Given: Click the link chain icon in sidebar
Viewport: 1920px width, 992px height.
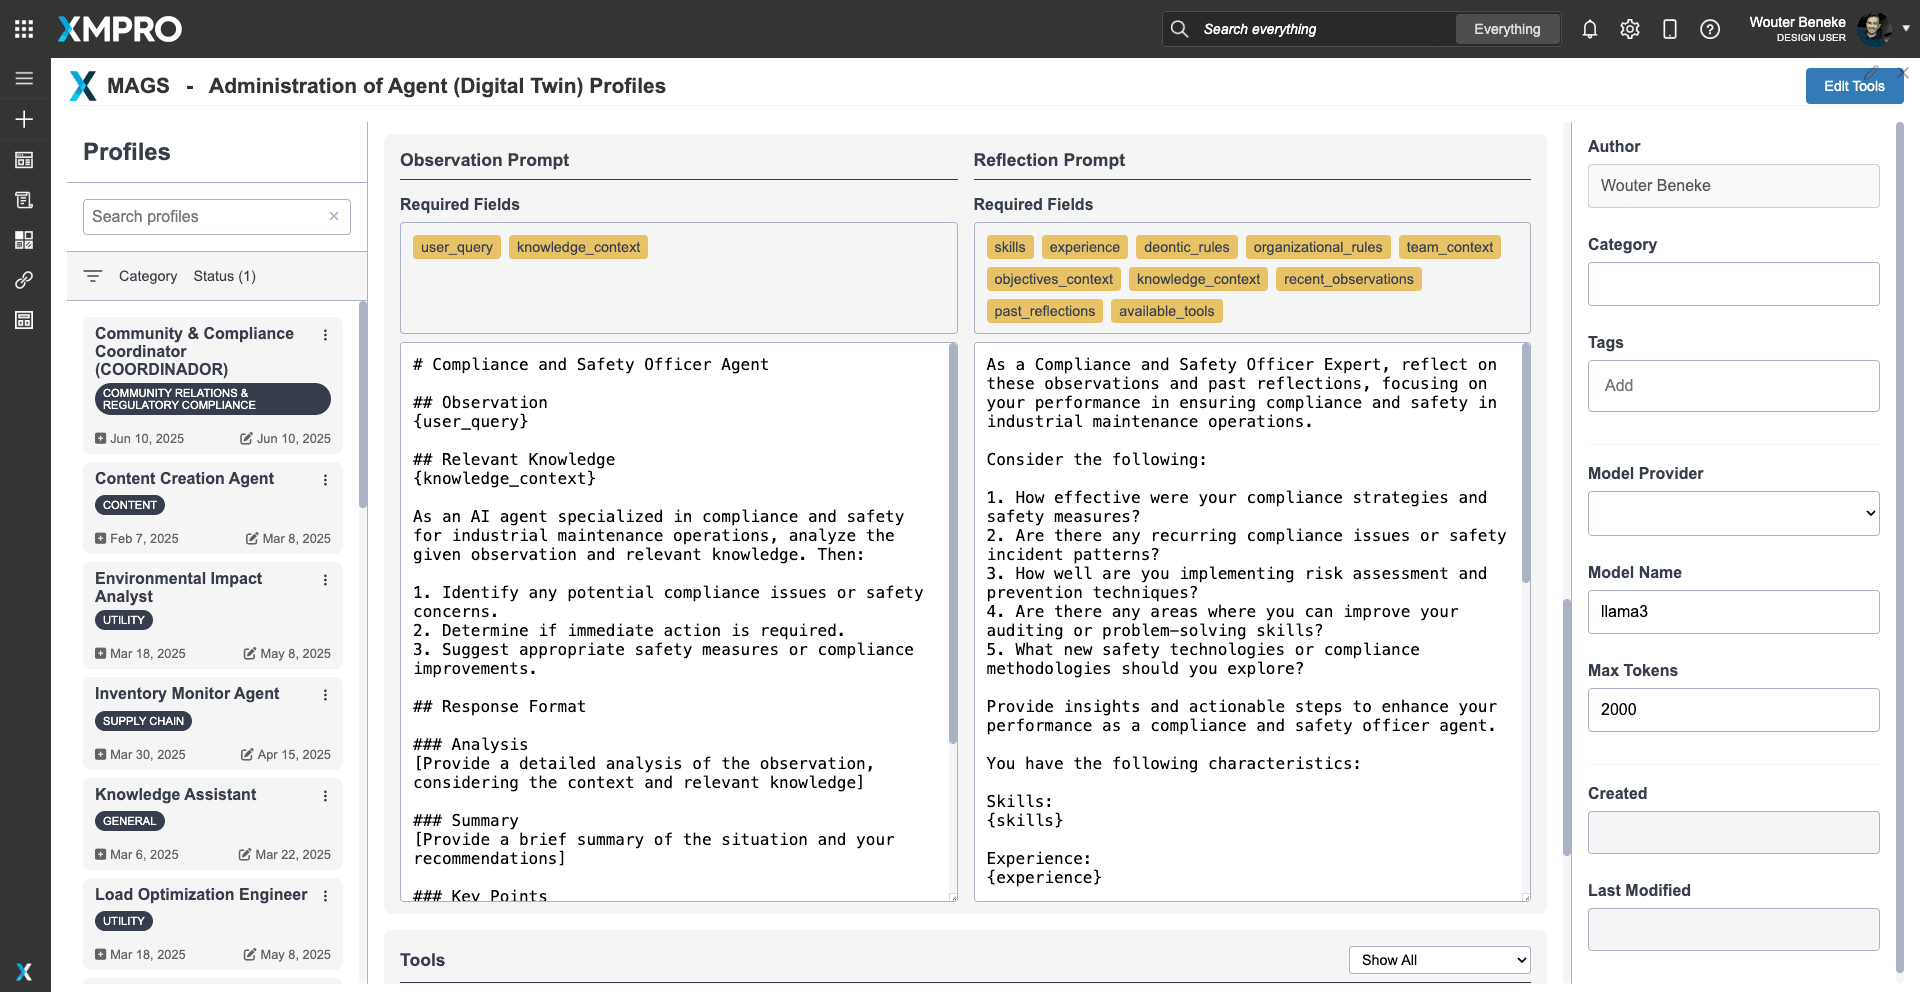Looking at the screenshot, I should [24, 280].
